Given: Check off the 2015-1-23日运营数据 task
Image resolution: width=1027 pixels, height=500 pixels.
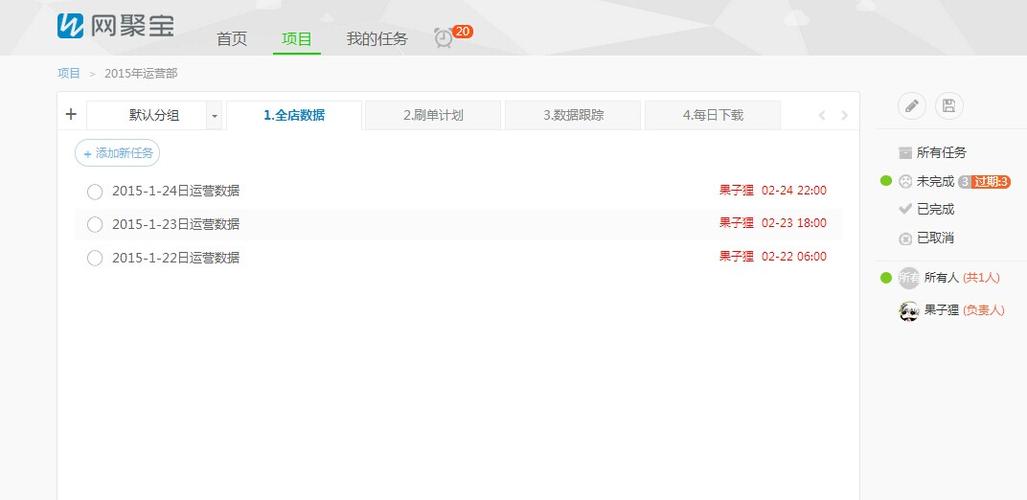Looking at the screenshot, I should coord(95,224).
